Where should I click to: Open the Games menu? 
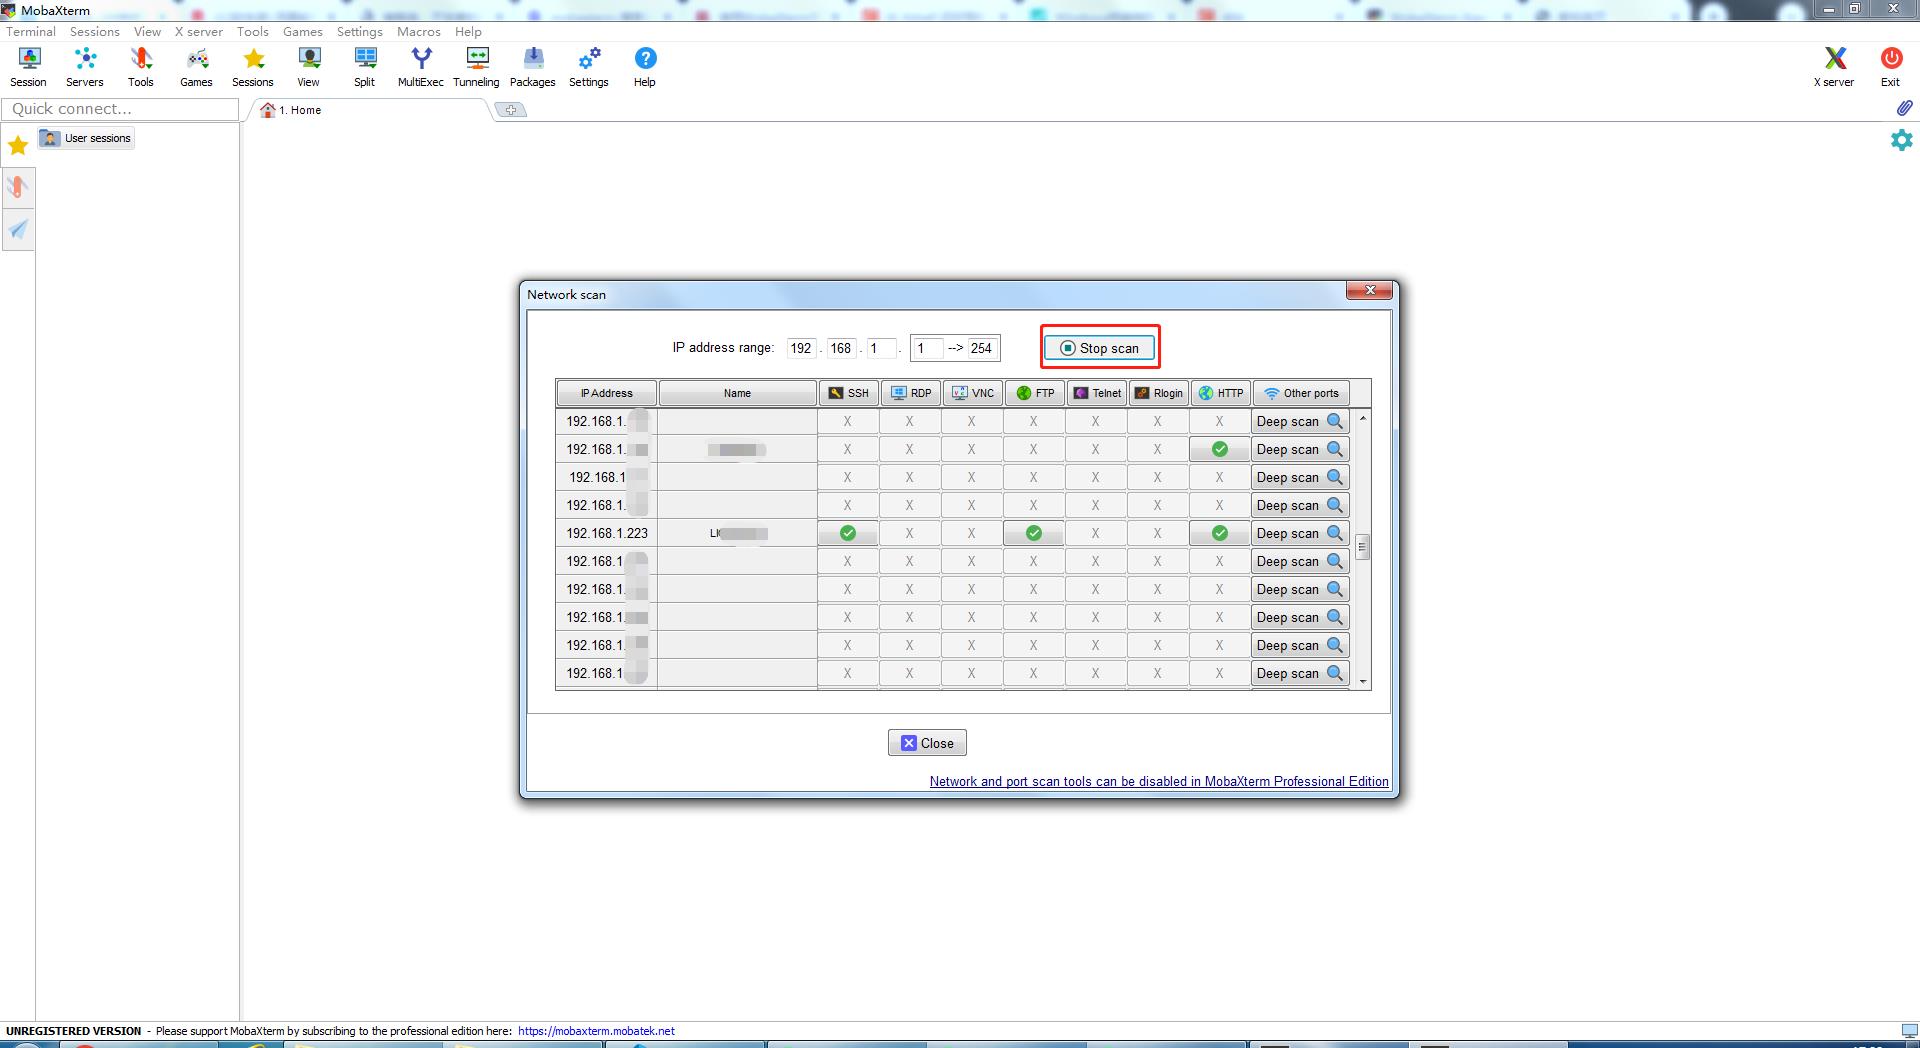(x=303, y=31)
